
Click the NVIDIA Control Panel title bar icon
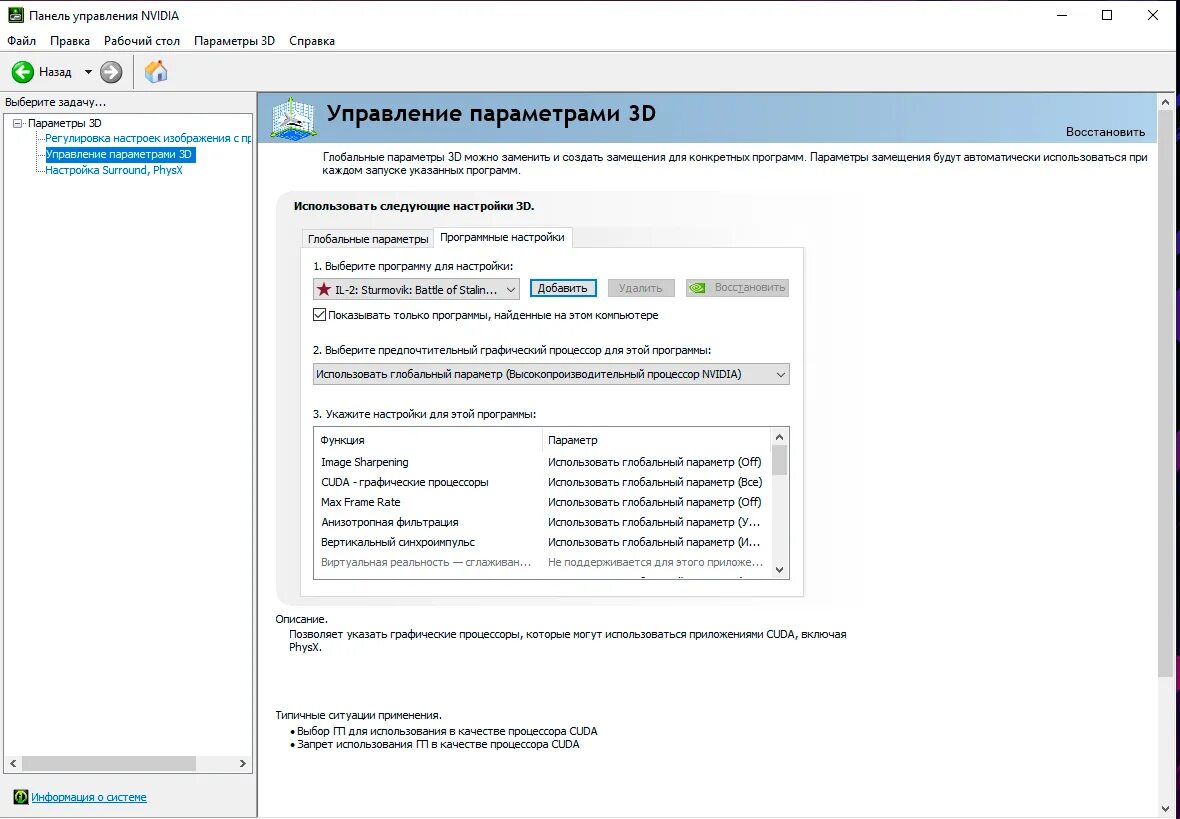click(x=15, y=15)
